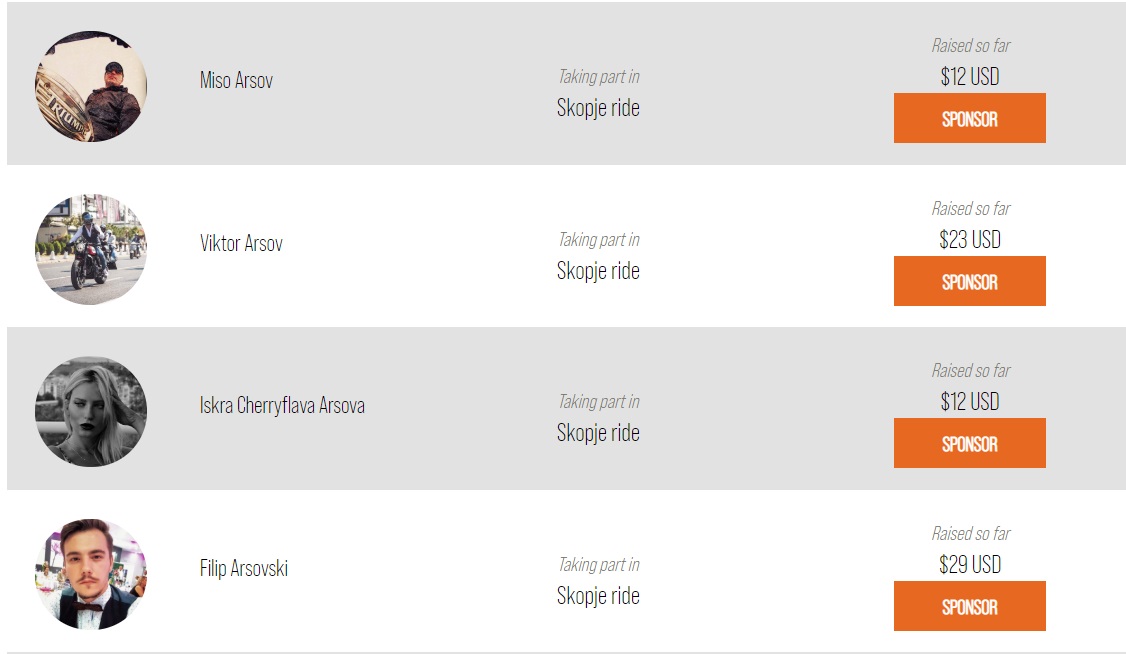Sponsor Viktor Arsov
The height and width of the screenshot is (654, 1126).
click(969, 281)
